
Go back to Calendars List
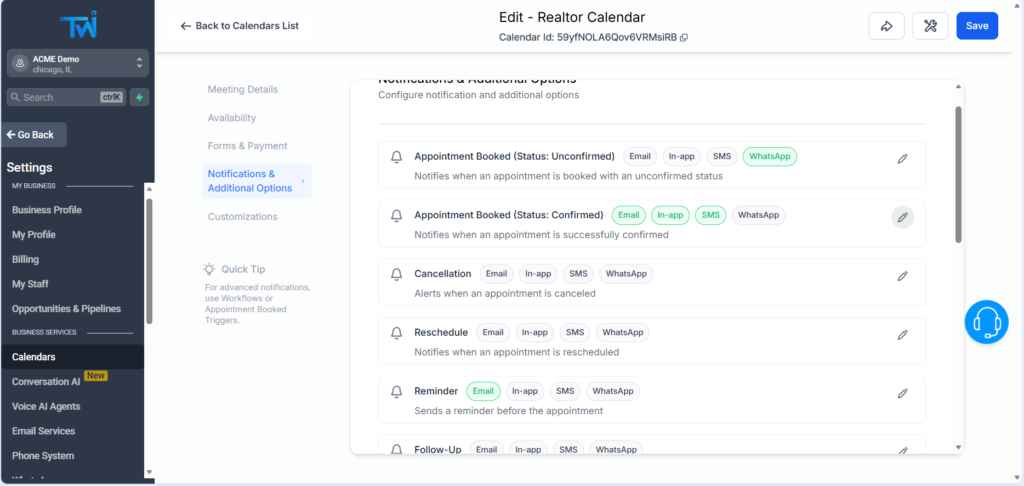(x=240, y=26)
